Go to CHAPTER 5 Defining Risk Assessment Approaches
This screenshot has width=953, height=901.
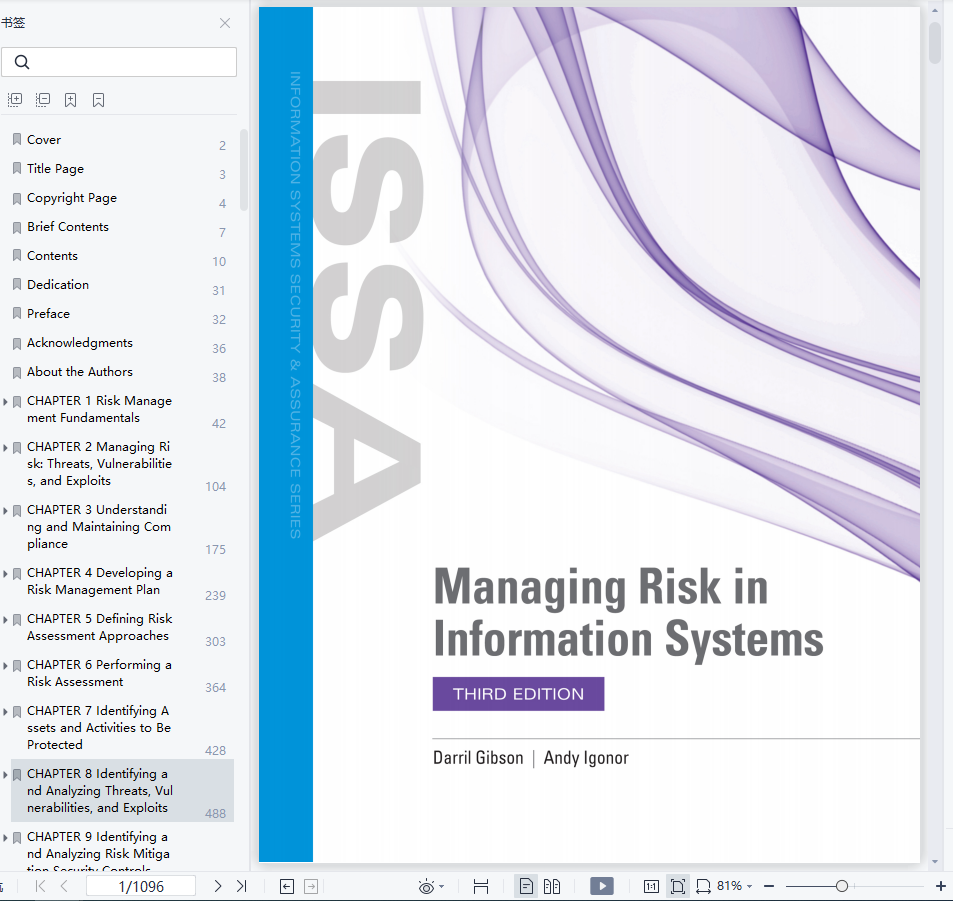(x=100, y=627)
